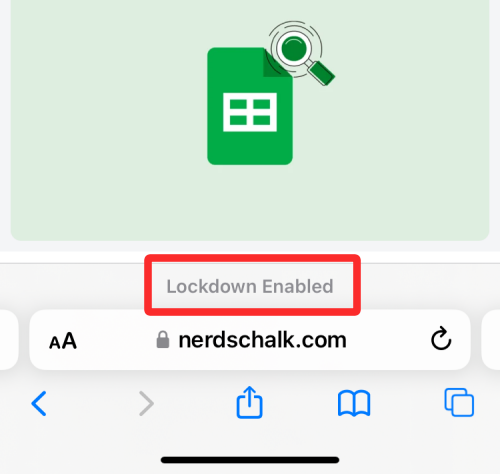This screenshot has height=474, width=500.
Task: Click the folded corner of the Sheets document
Action: pyautogui.click(x=276, y=63)
